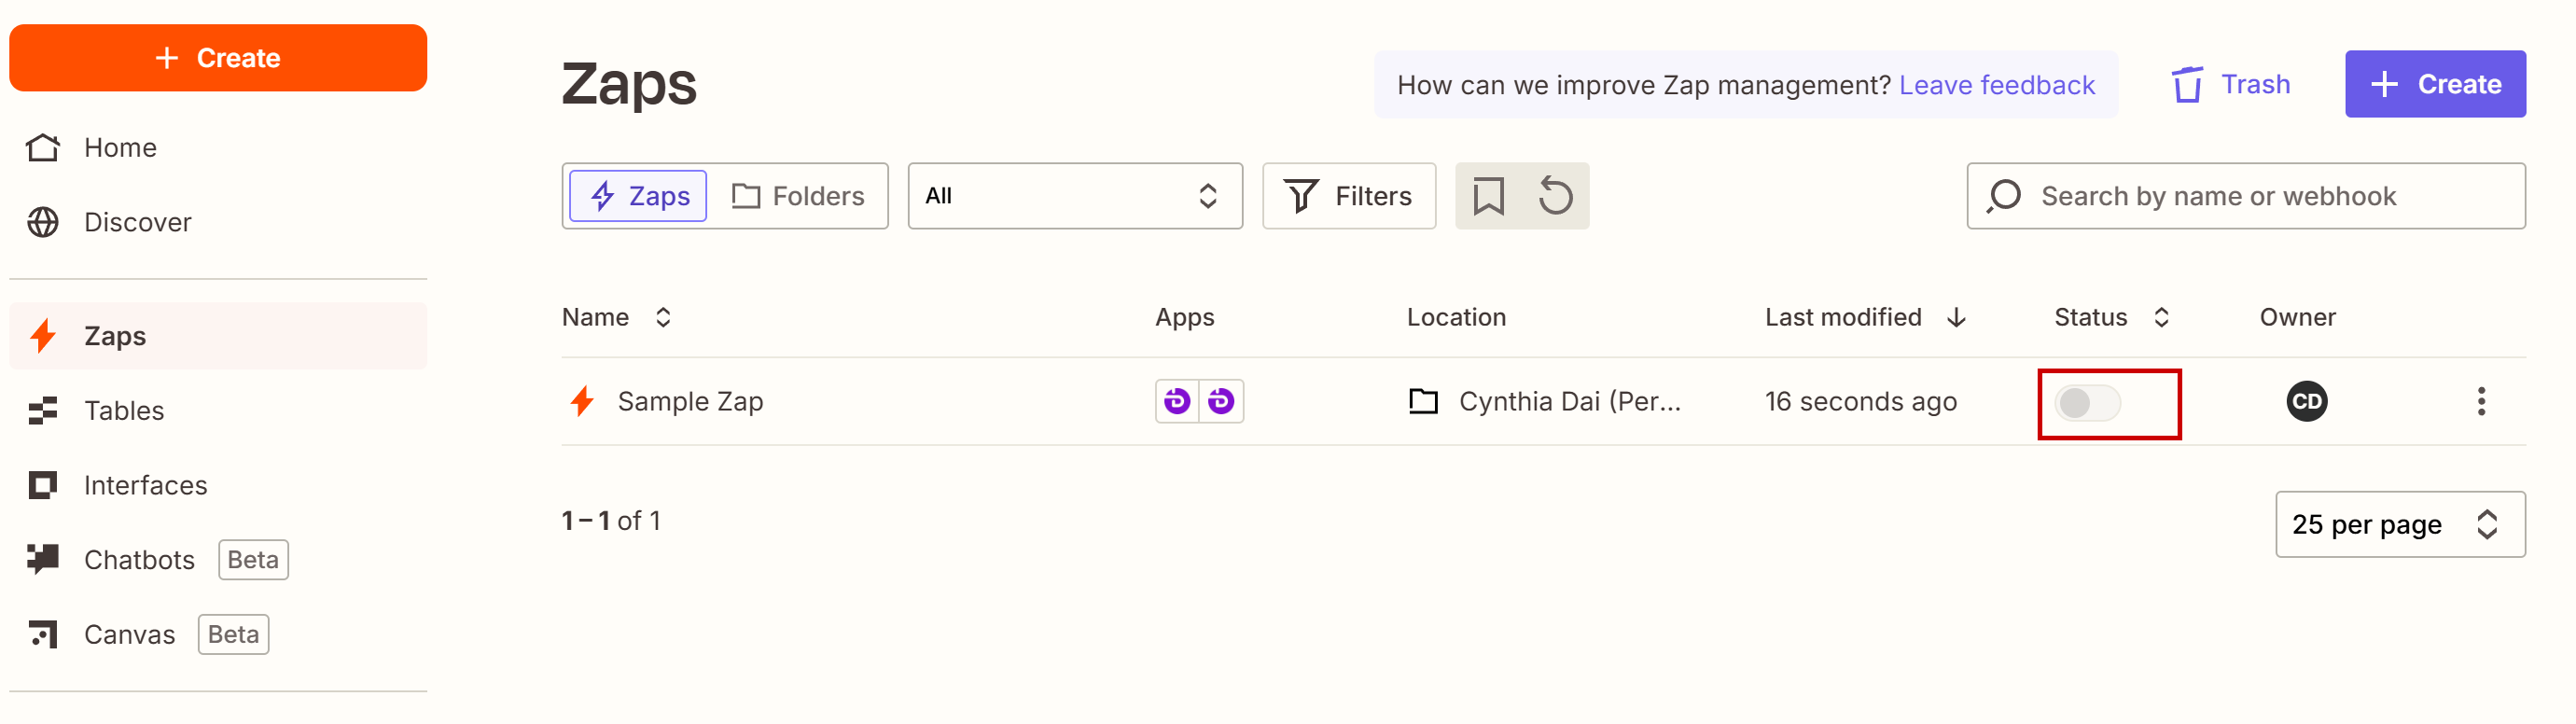Screen dimensions: 2576x724
Task: Open the Filters button
Action: tap(1348, 196)
